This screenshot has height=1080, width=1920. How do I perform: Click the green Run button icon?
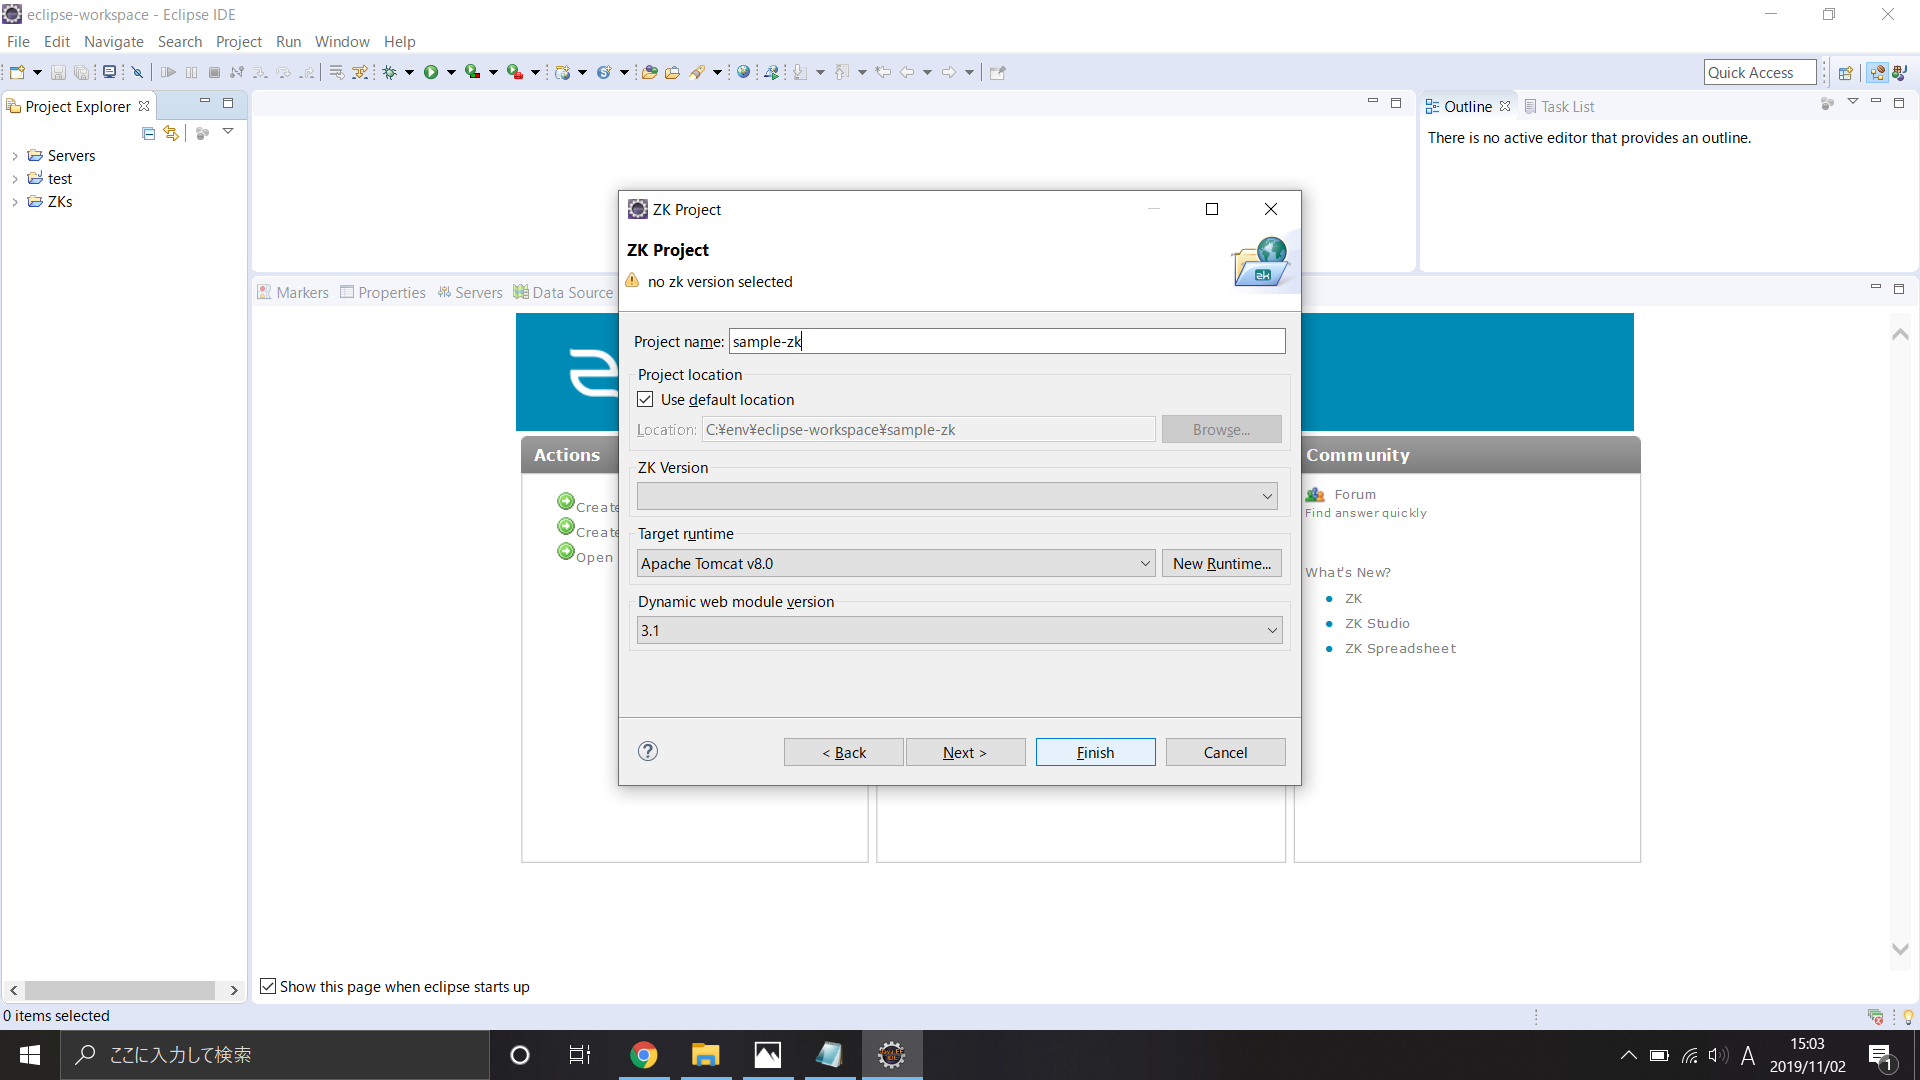click(x=431, y=72)
